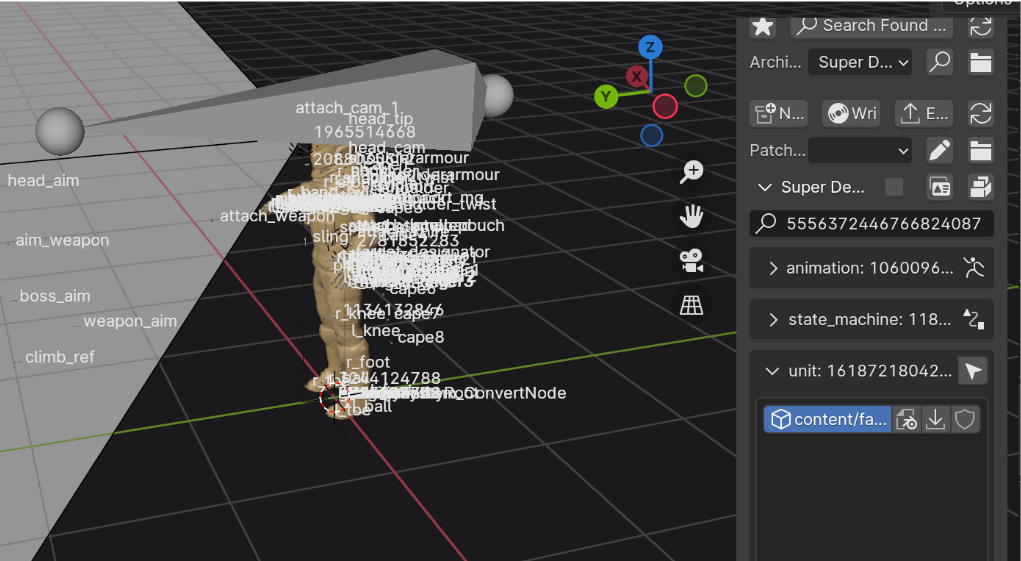Click the weapon_aim bone label

[130, 321]
